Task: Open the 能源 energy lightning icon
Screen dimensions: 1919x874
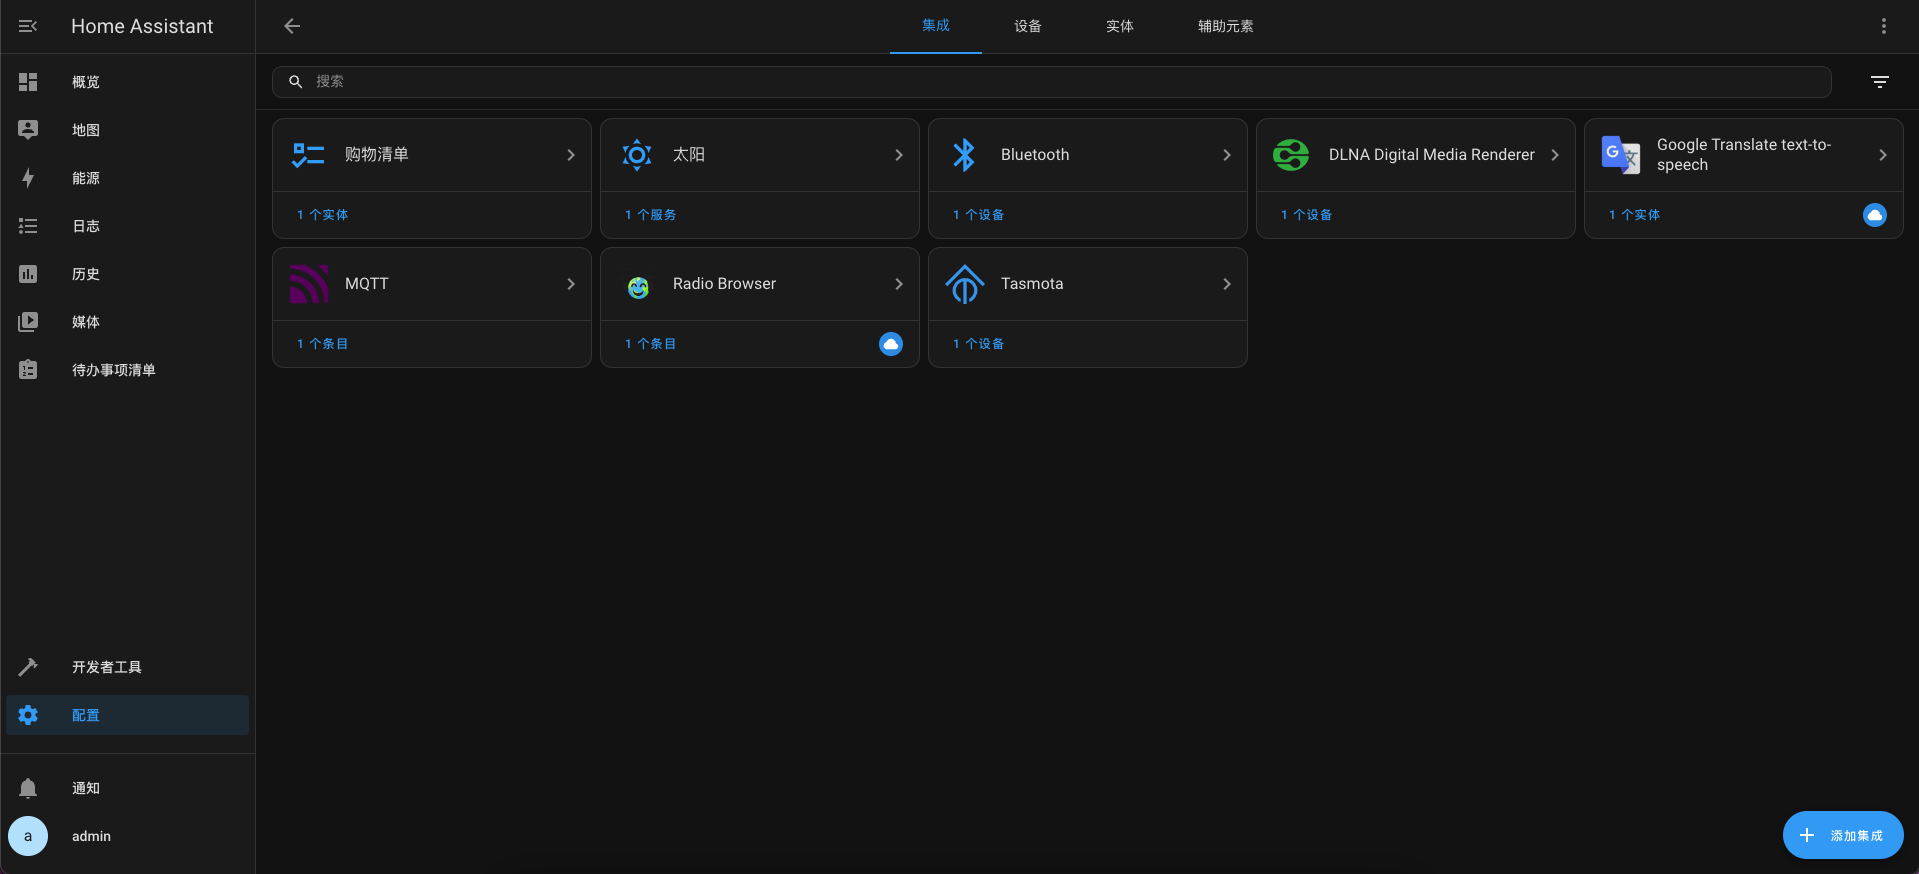Action: click(x=28, y=178)
